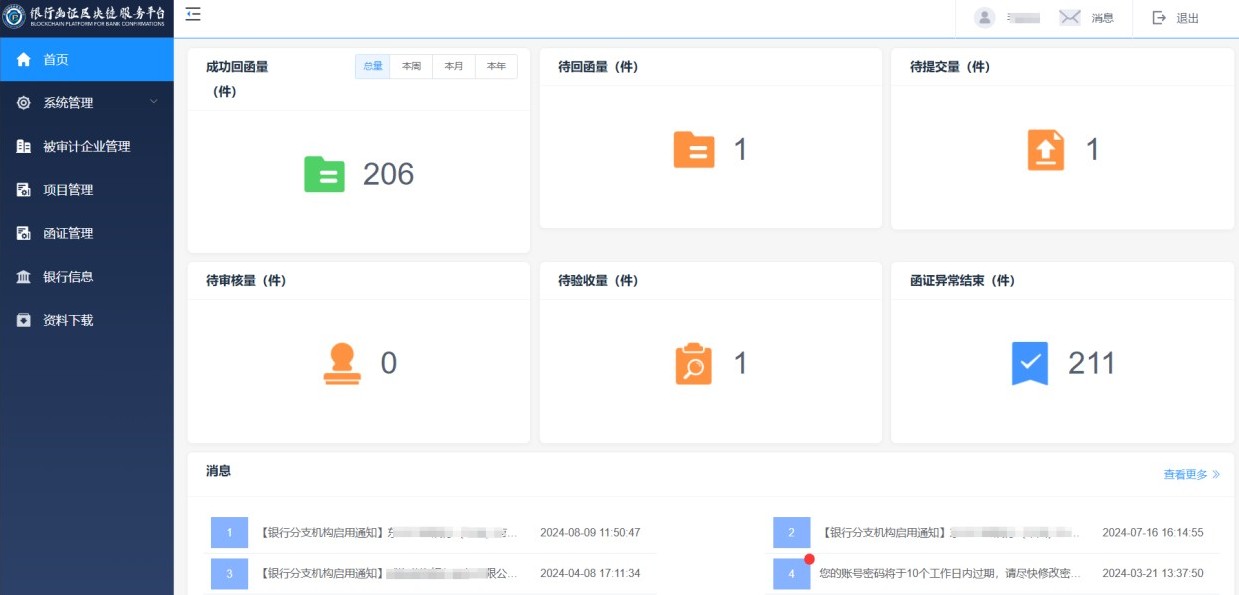Go to 被审计企业管理 in the sidebar

tap(86, 146)
